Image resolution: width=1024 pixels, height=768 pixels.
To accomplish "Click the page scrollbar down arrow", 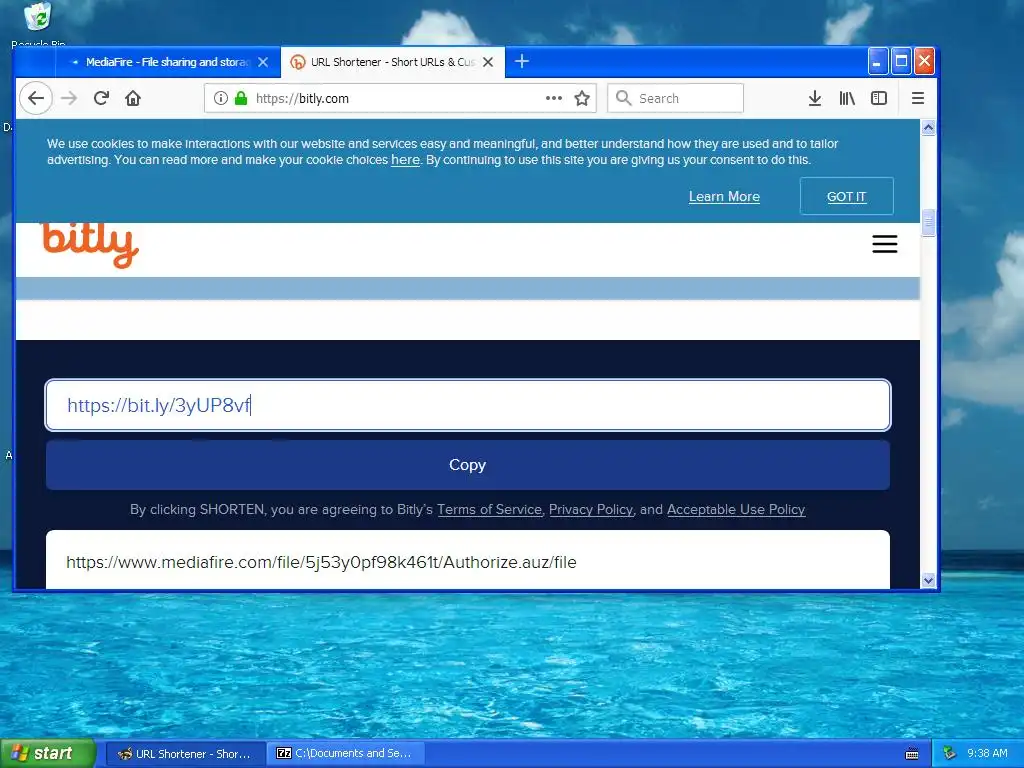I will click(x=928, y=580).
